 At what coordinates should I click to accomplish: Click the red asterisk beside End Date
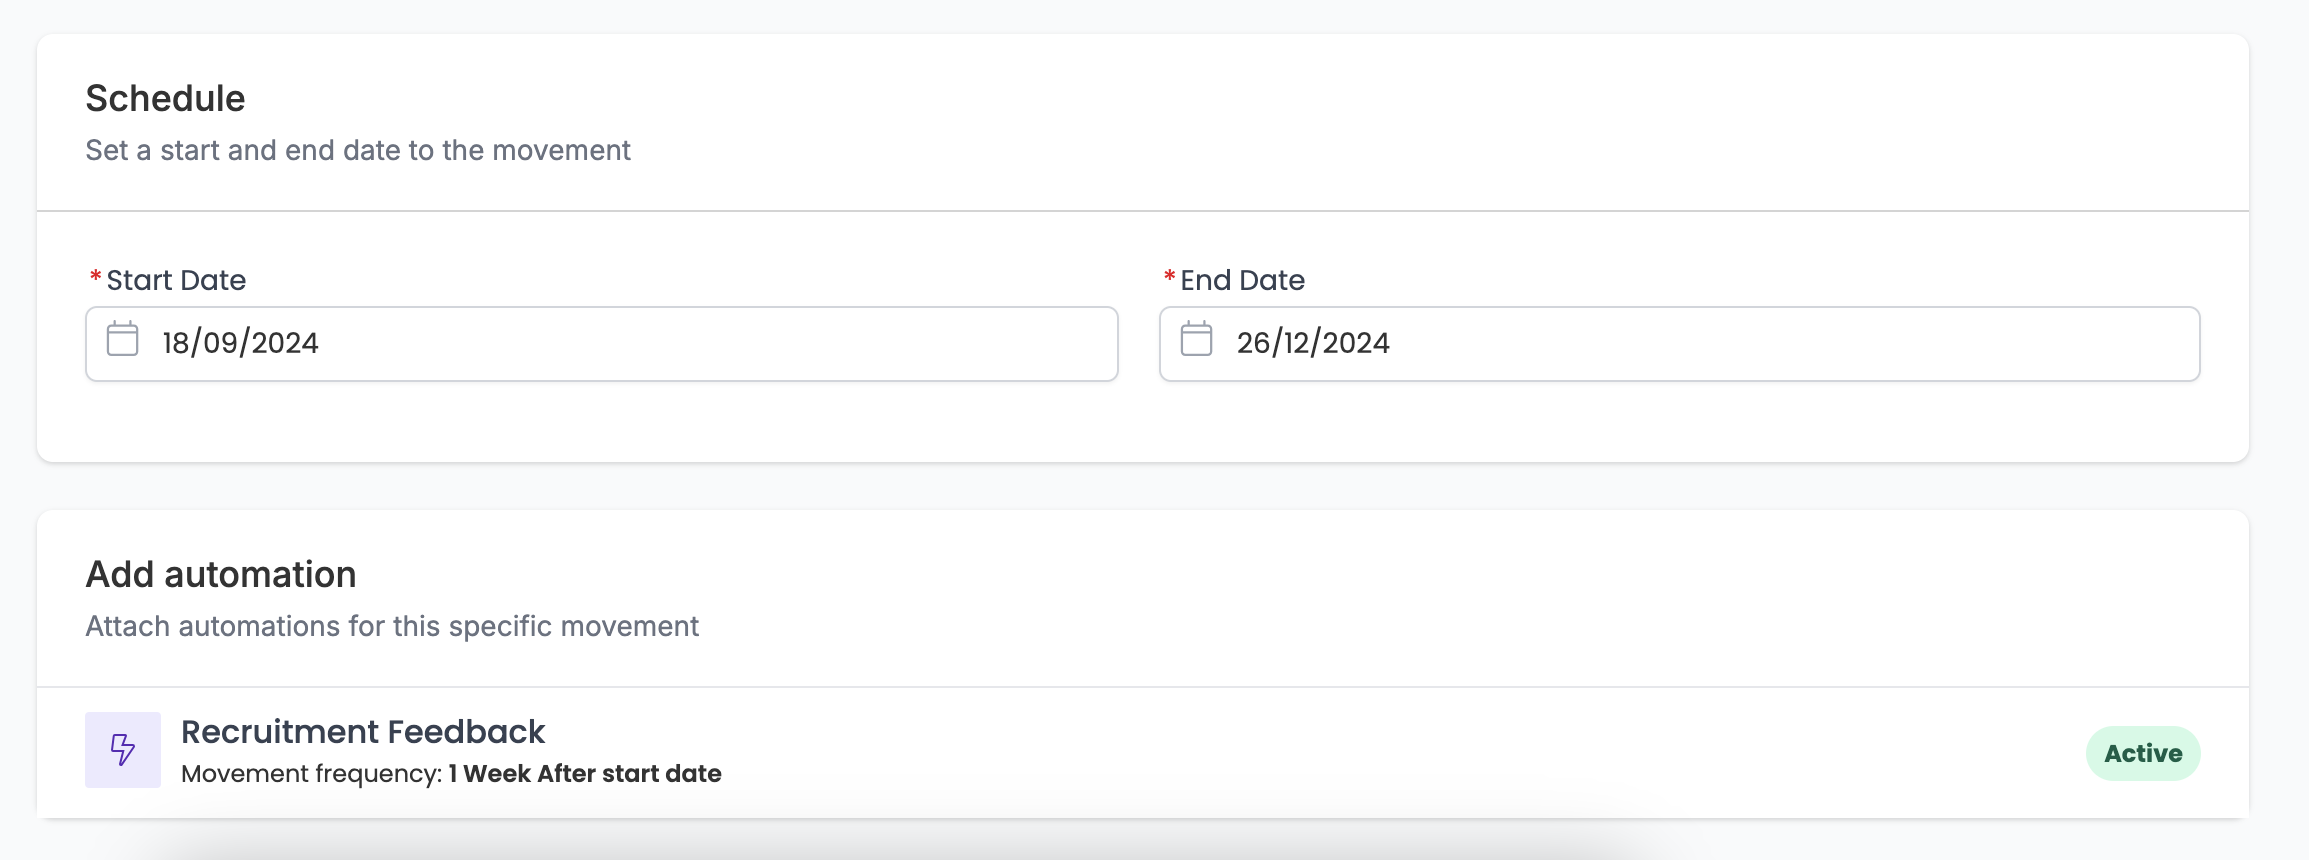1170,277
